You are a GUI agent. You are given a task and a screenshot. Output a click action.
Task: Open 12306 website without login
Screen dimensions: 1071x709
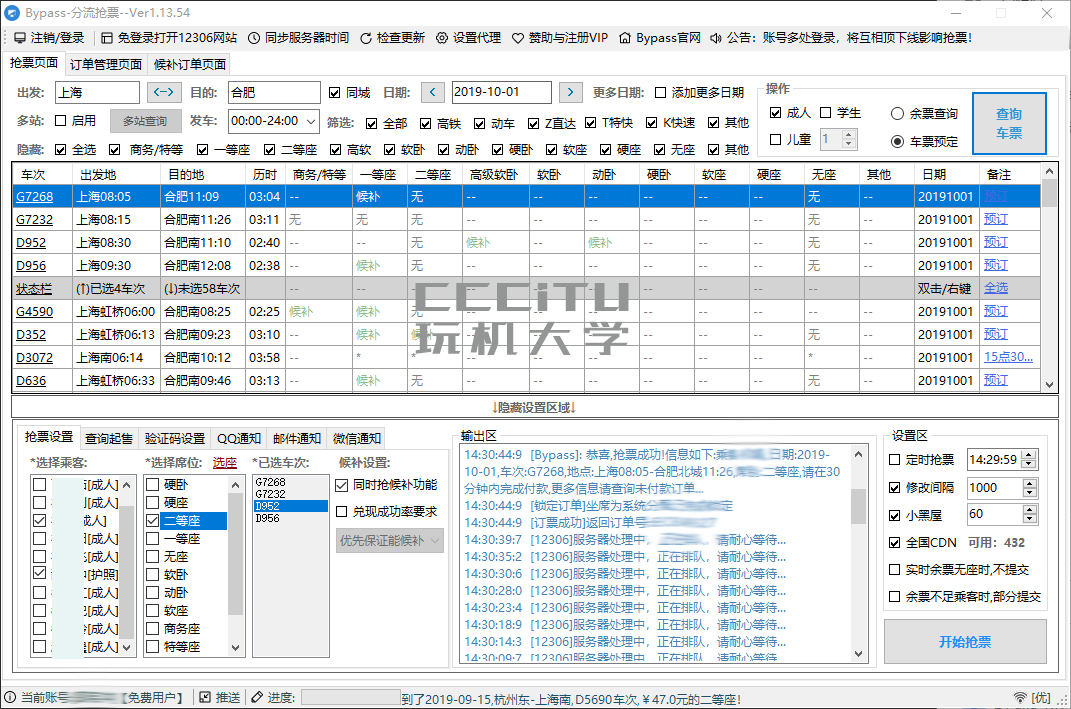click(x=108, y=38)
